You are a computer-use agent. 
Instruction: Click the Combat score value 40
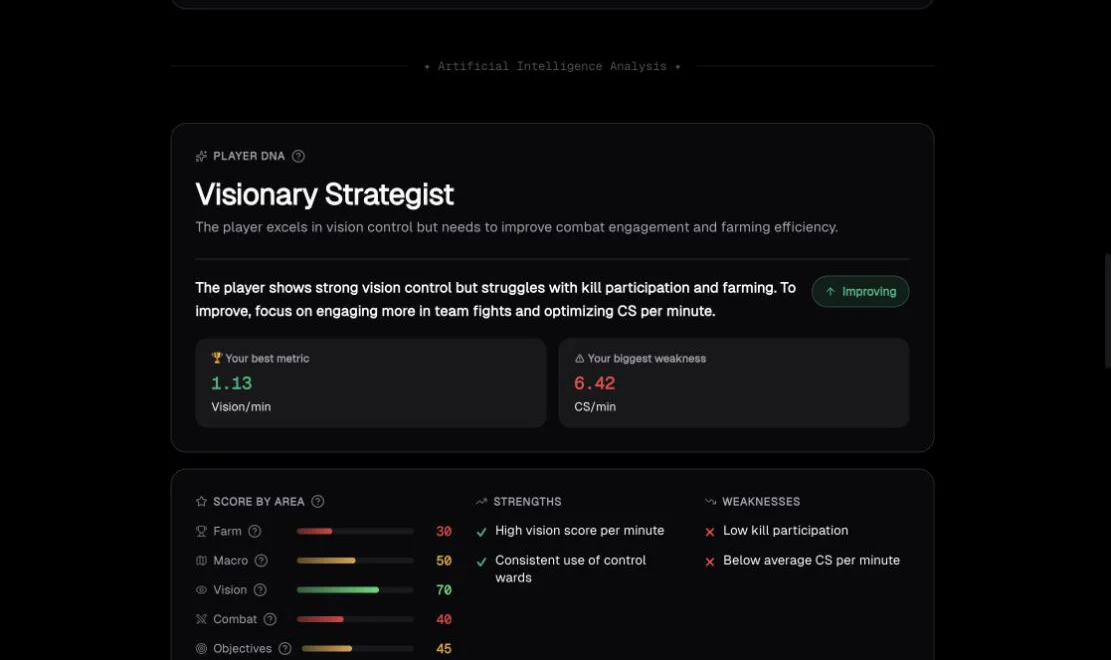(444, 619)
